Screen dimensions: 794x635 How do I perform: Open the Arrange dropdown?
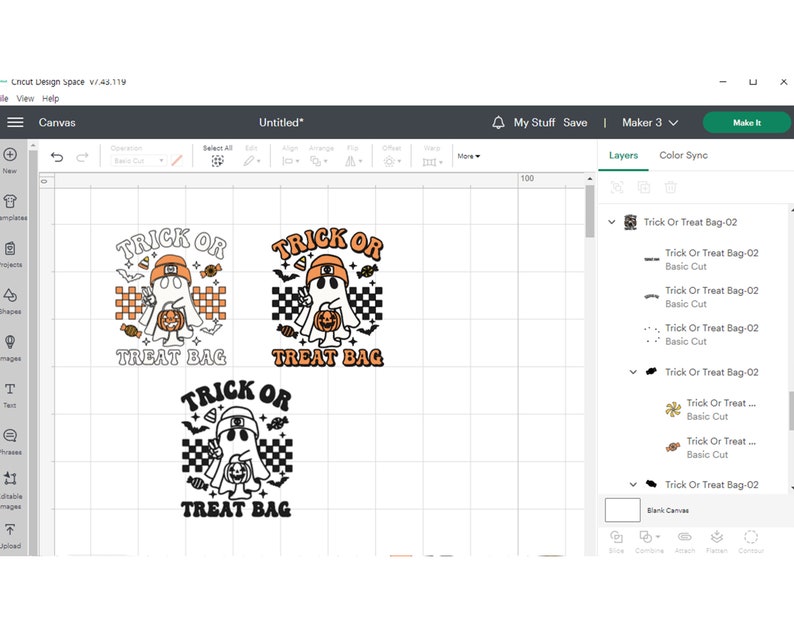click(319, 161)
